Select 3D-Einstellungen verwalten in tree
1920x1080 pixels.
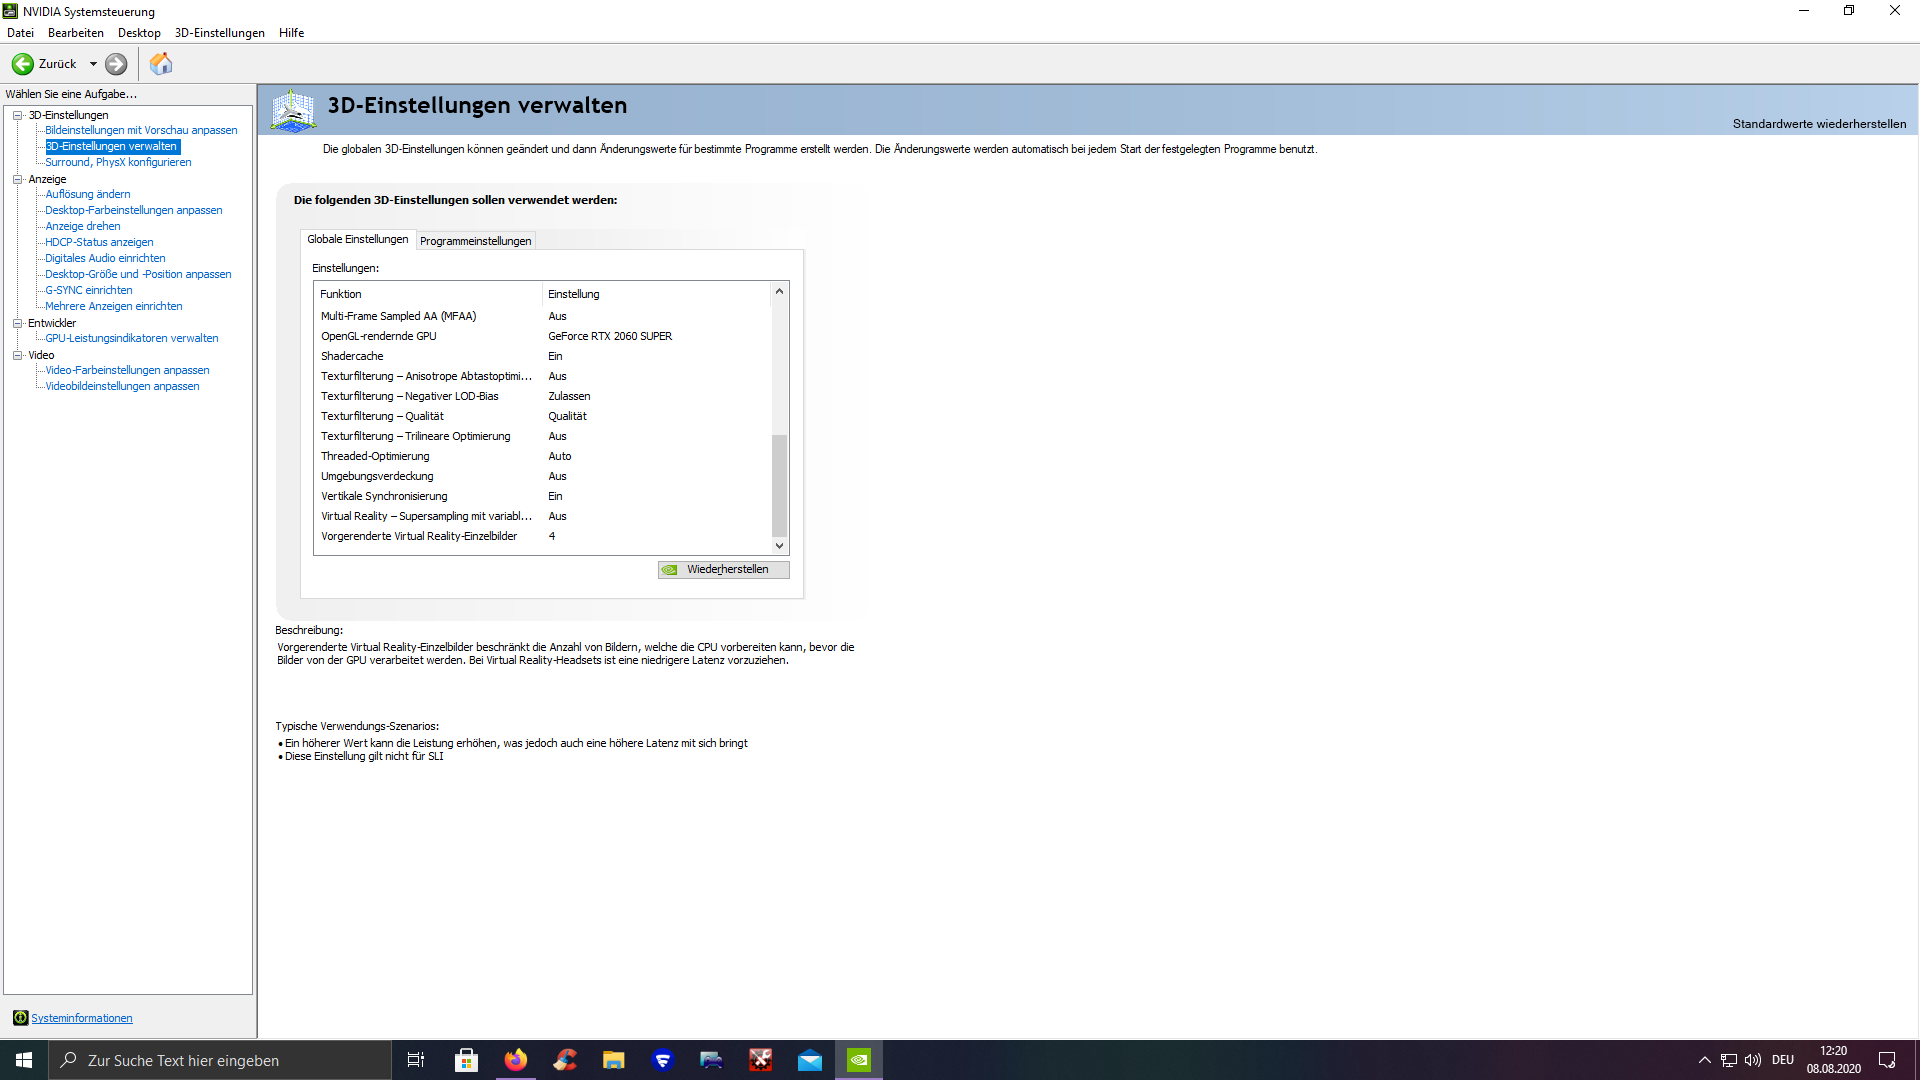[x=112, y=146]
